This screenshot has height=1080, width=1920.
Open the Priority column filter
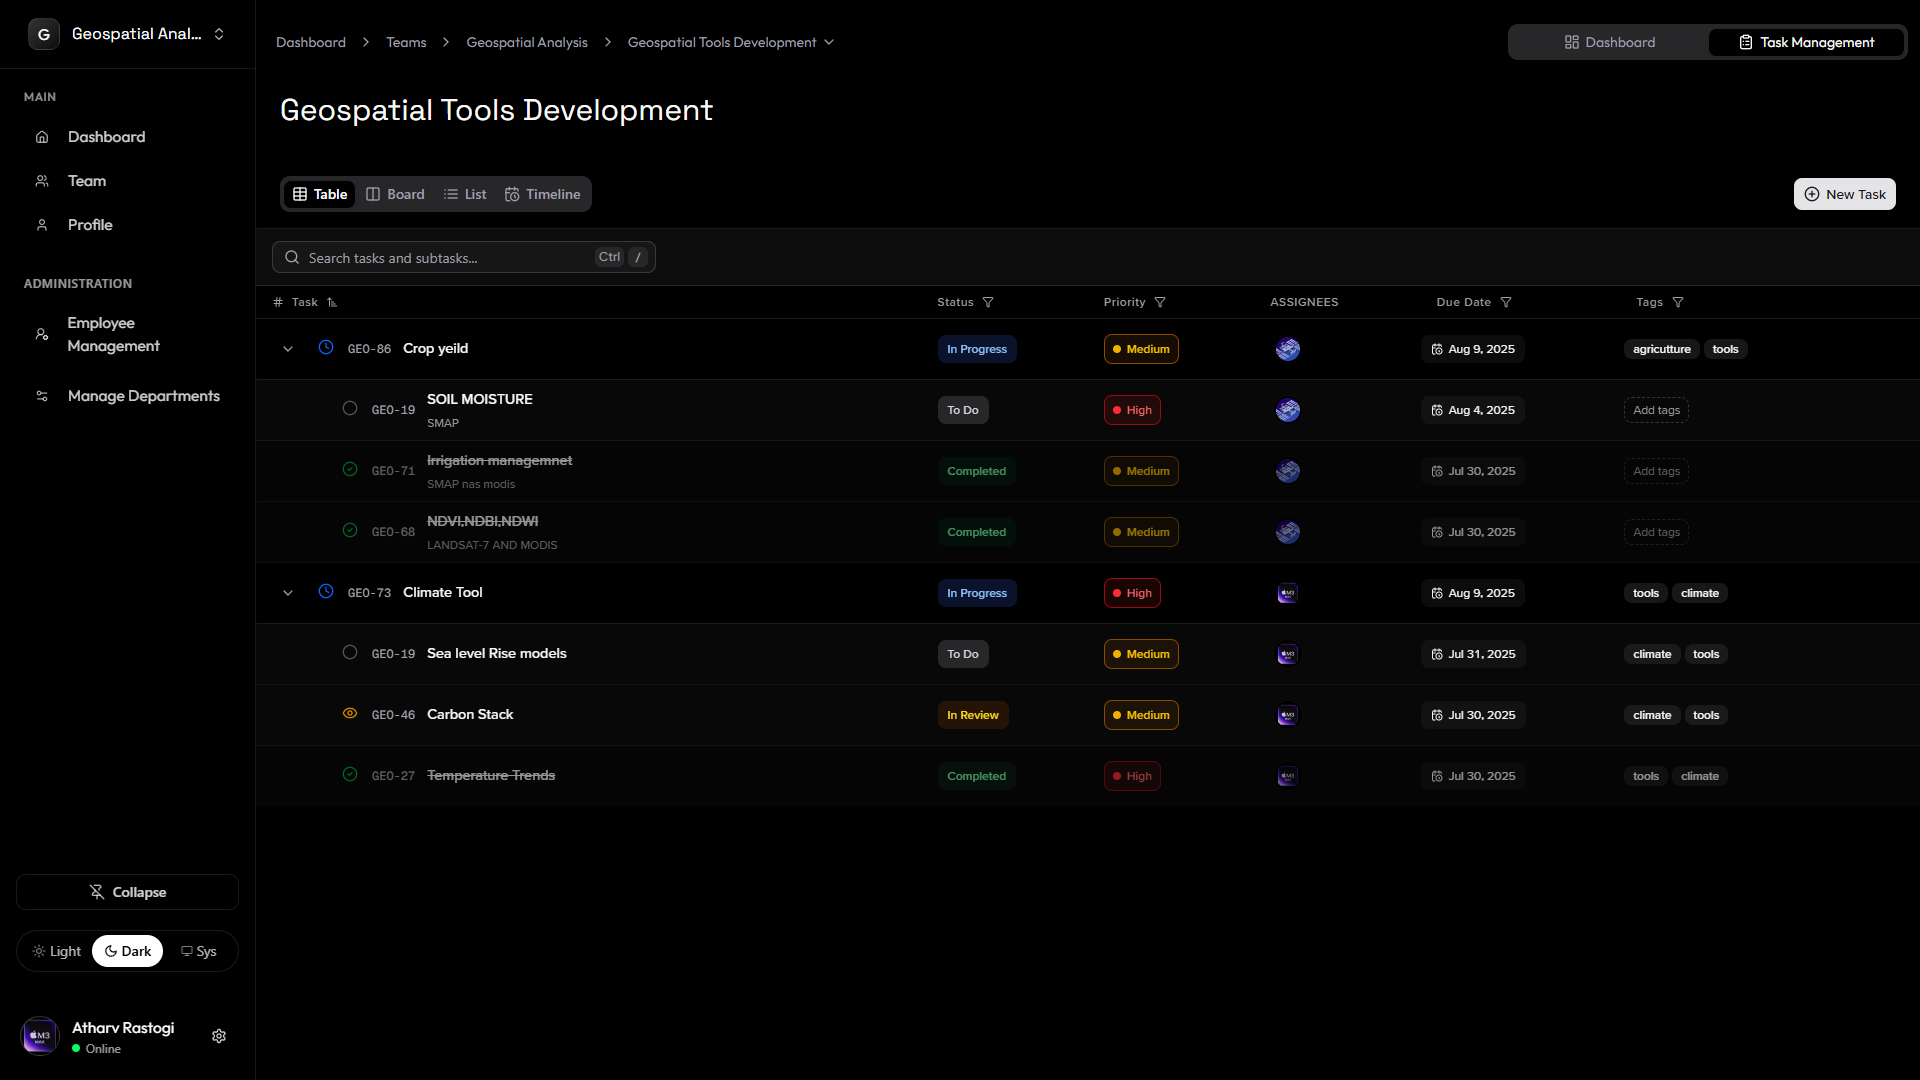click(x=1159, y=301)
